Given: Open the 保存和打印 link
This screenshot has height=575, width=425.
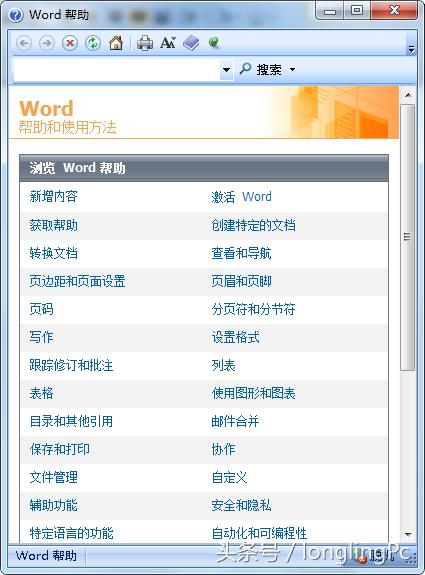Looking at the screenshot, I should (59, 449).
